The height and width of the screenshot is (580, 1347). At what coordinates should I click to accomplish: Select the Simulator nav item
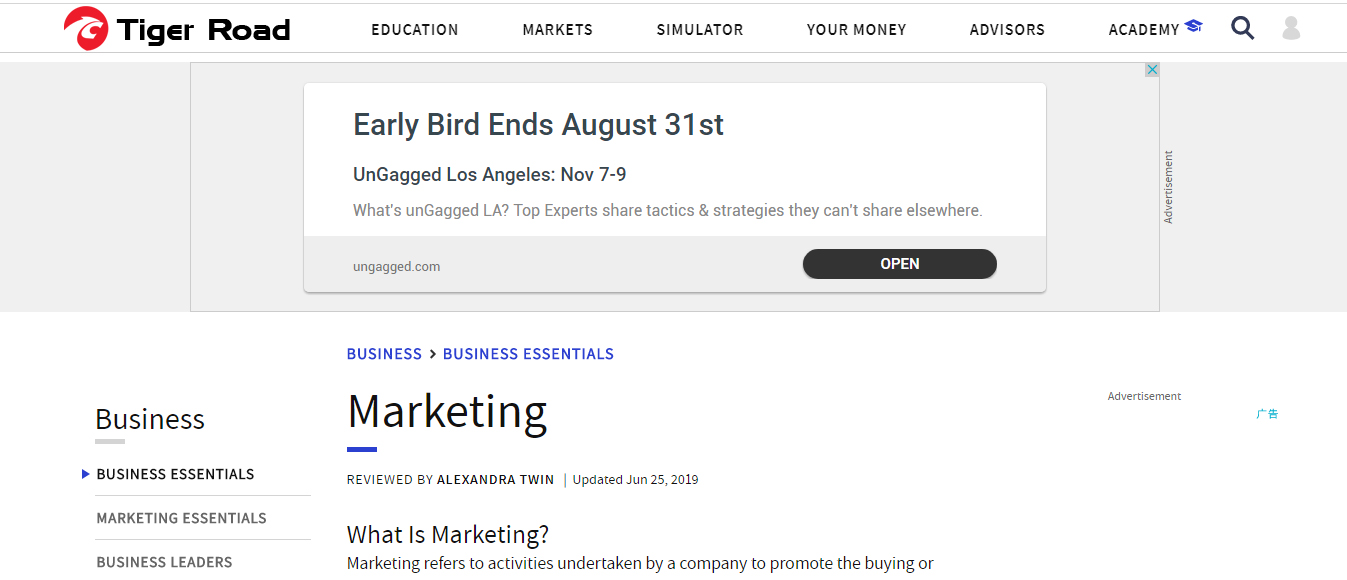coord(700,30)
